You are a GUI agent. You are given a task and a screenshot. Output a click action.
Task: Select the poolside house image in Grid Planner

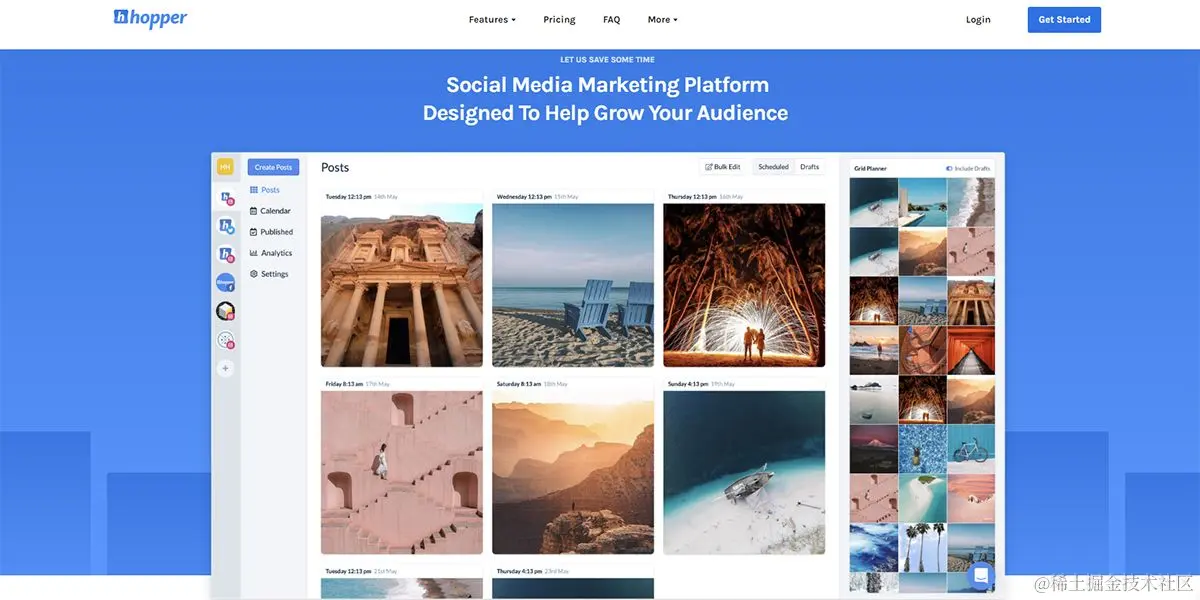pyautogui.click(x=922, y=203)
